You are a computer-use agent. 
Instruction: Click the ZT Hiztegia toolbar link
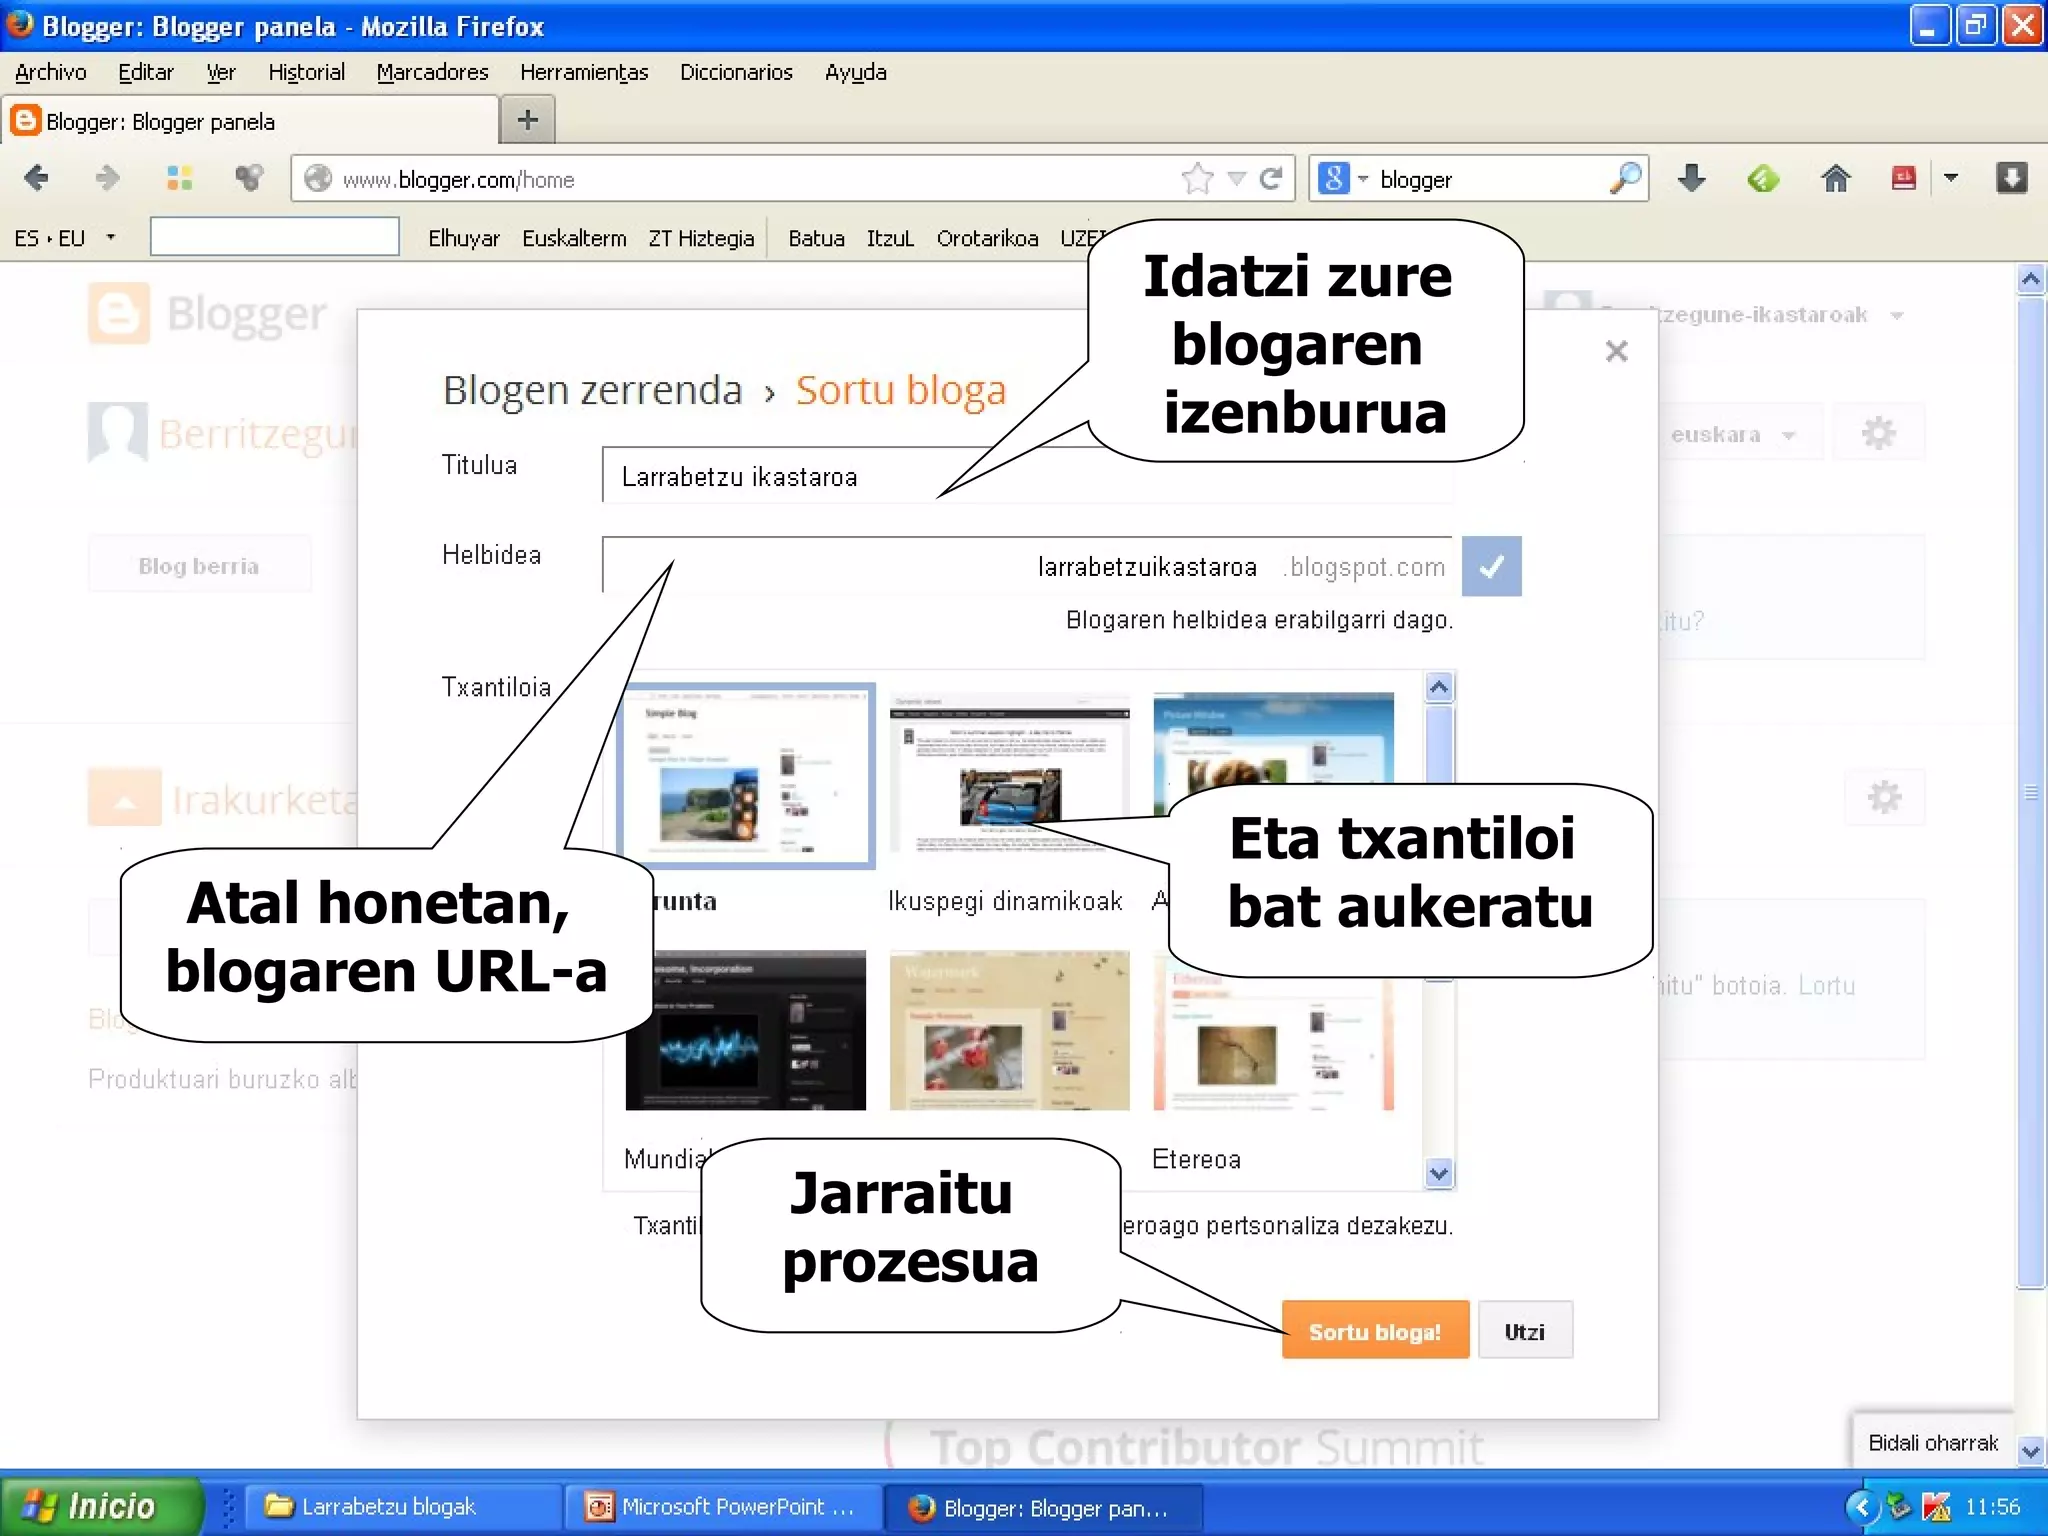pos(701,238)
